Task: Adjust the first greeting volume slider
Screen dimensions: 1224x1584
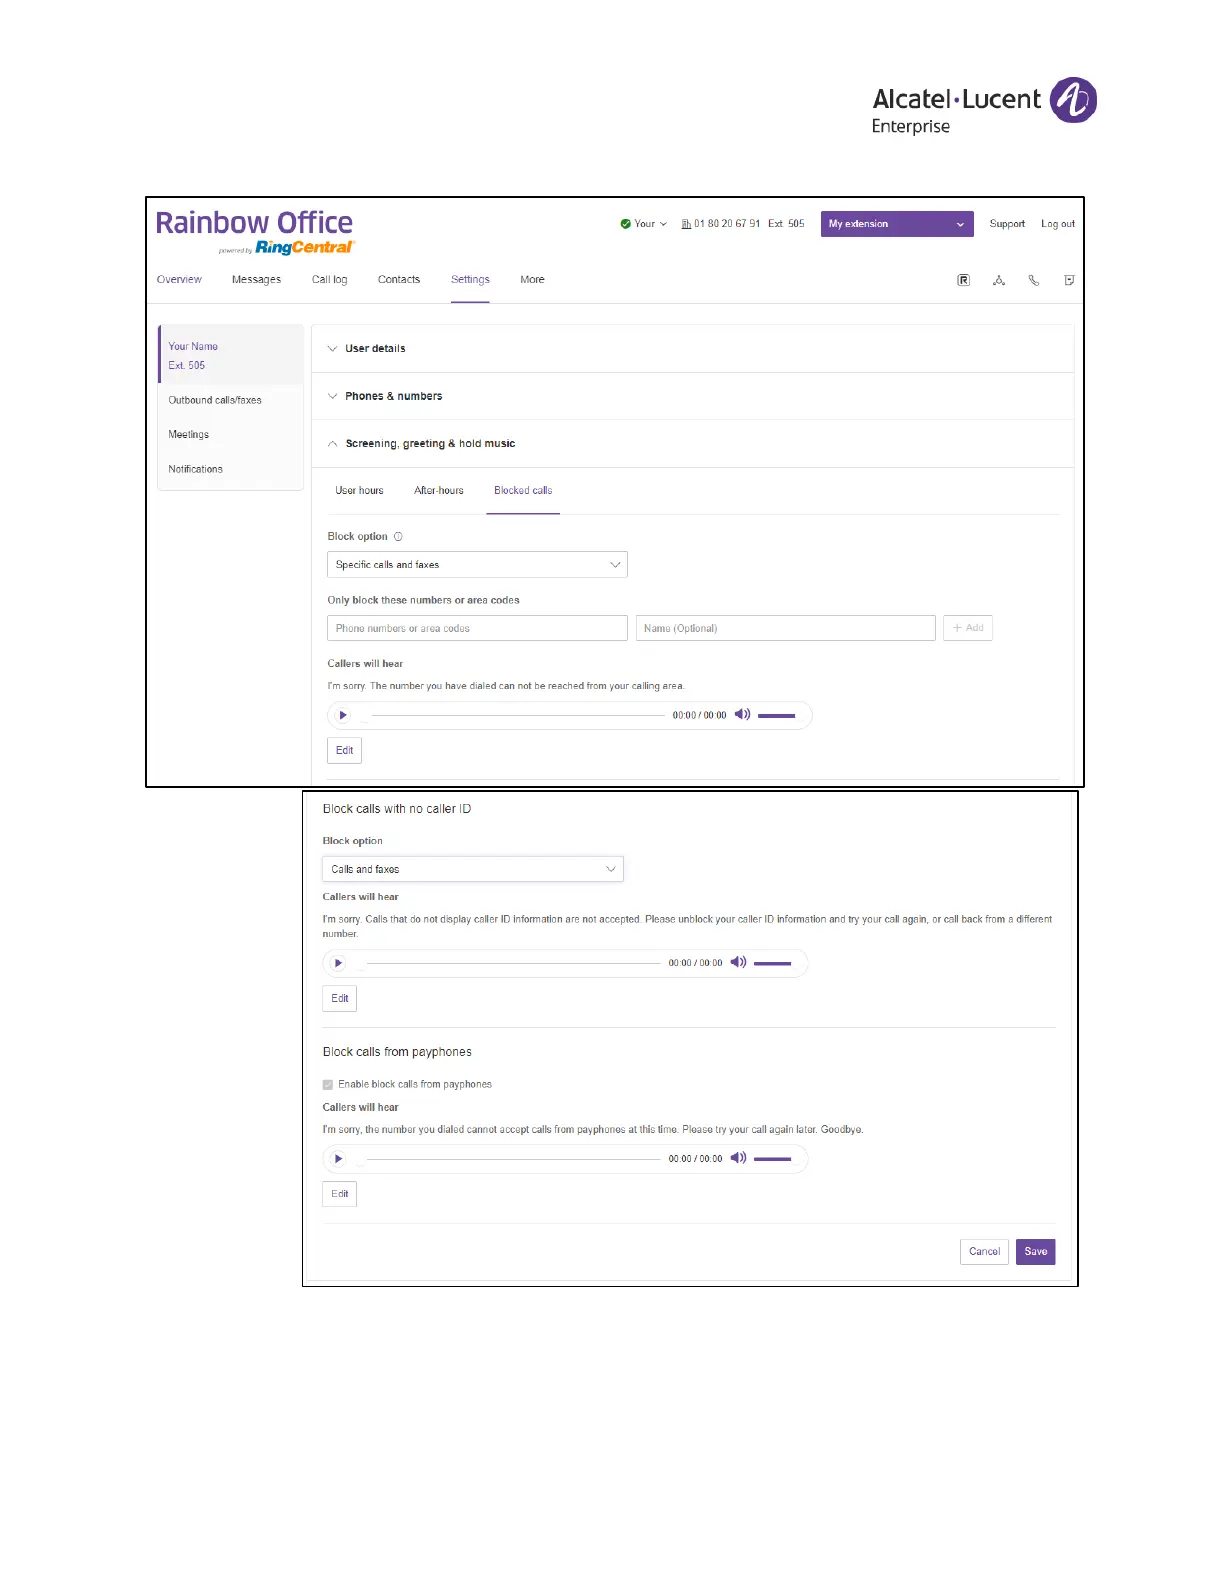Action: click(x=777, y=716)
